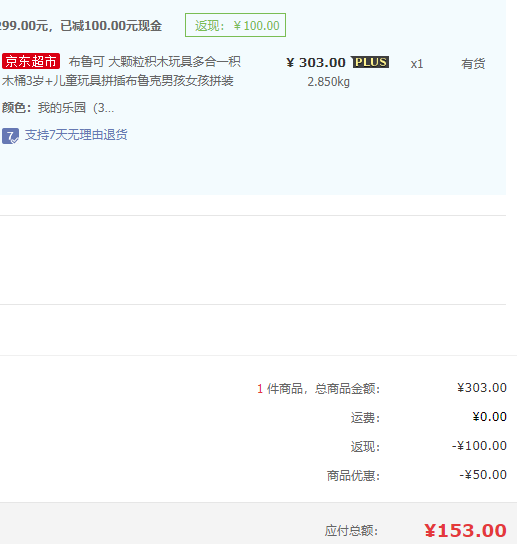Select the -¥50.00 discount value
Viewport: 517px width, 544px height.
click(483, 475)
